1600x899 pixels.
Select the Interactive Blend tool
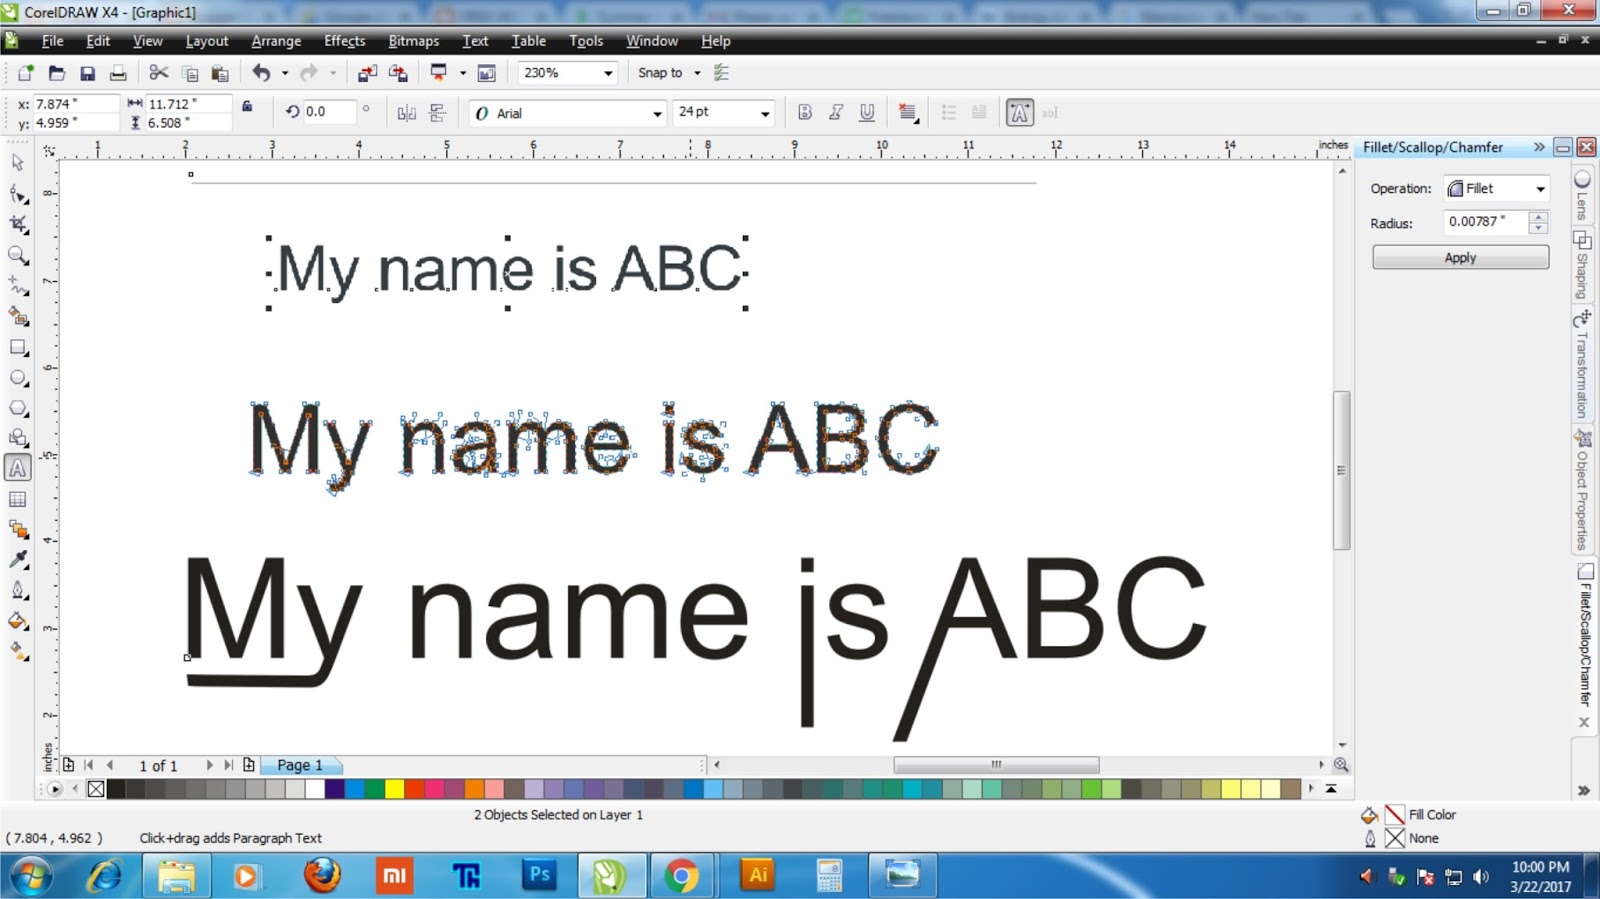pos(18,529)
